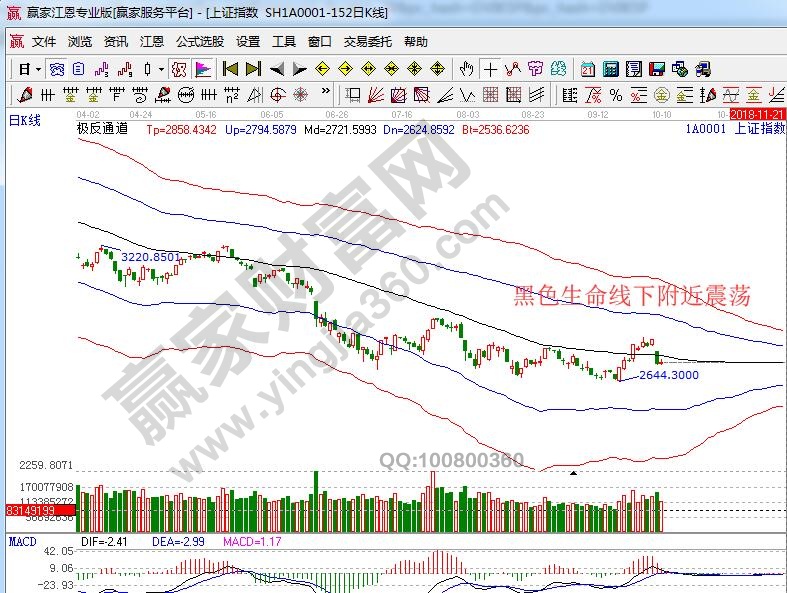Expand the 日 period dropdown arrow
787x593 pixels.
38,69
